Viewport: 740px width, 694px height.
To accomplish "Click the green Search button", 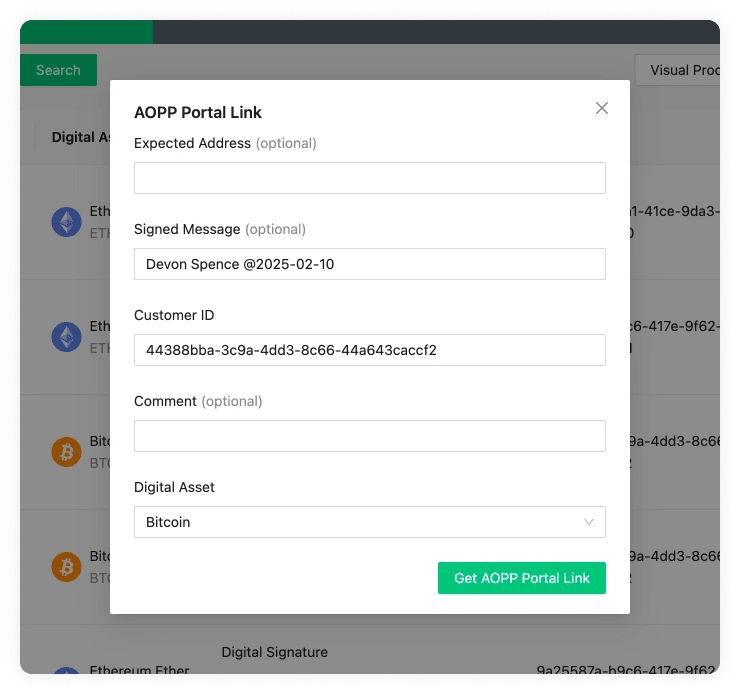I will [58, 70].
